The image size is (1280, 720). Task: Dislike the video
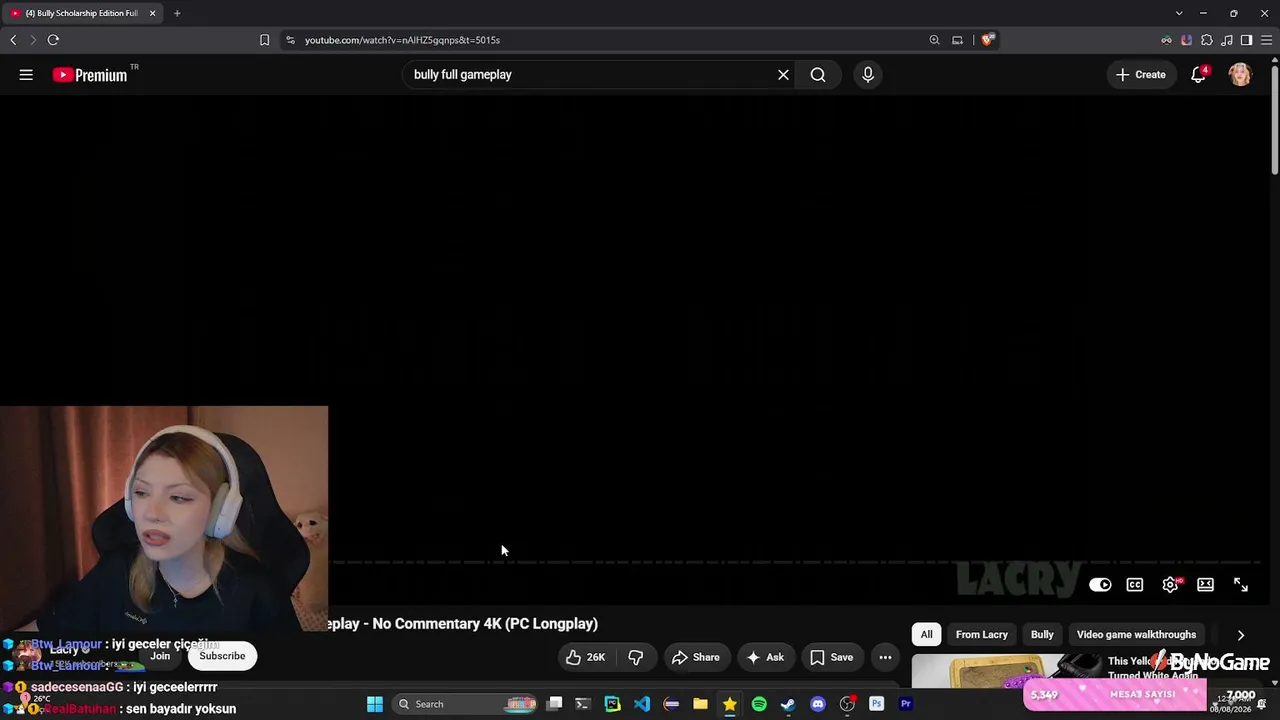635,657
